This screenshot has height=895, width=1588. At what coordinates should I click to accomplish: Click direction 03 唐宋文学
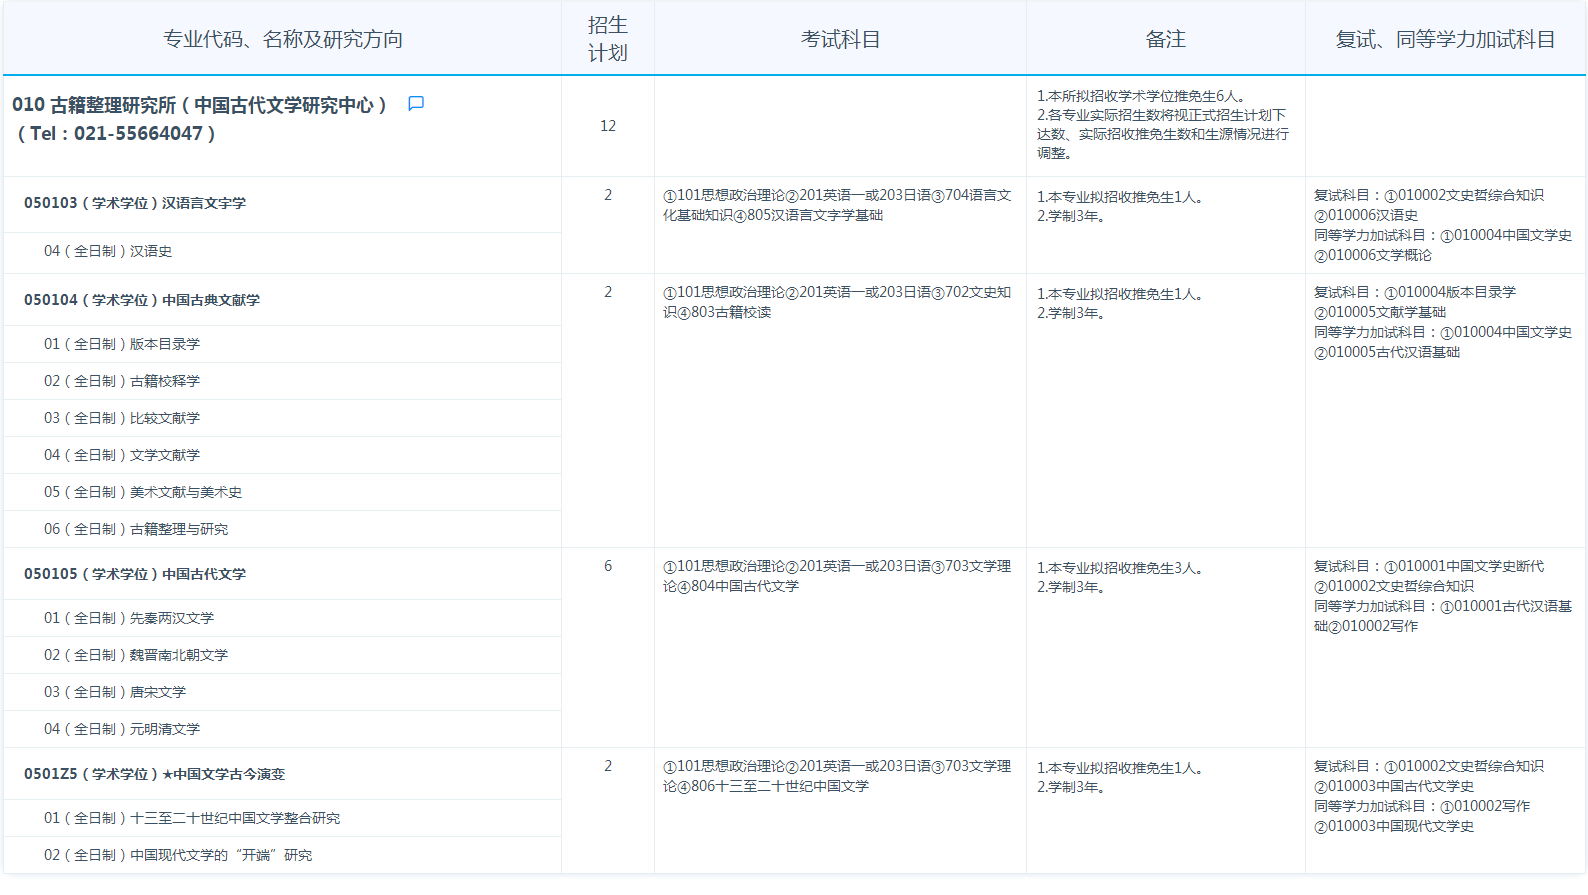pos(115,692)
